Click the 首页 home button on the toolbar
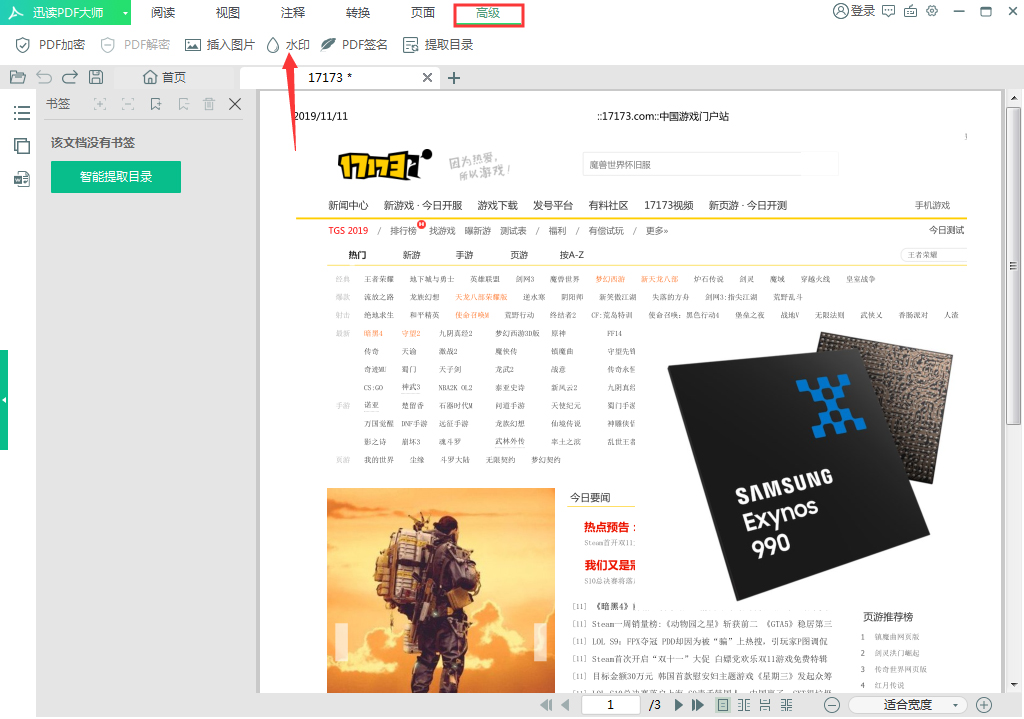 (x=165, y=76)
